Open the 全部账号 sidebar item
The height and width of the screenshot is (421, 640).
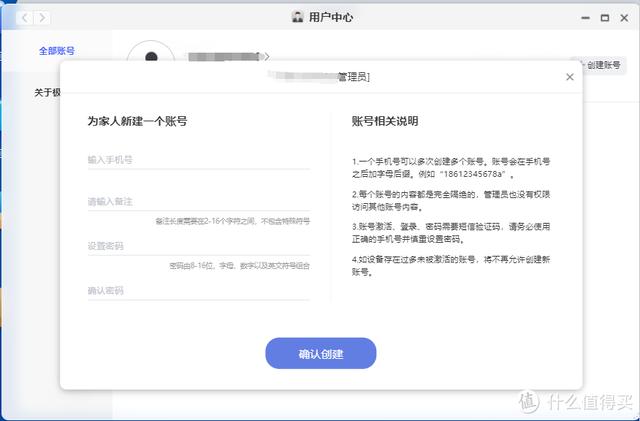point(57,51)
